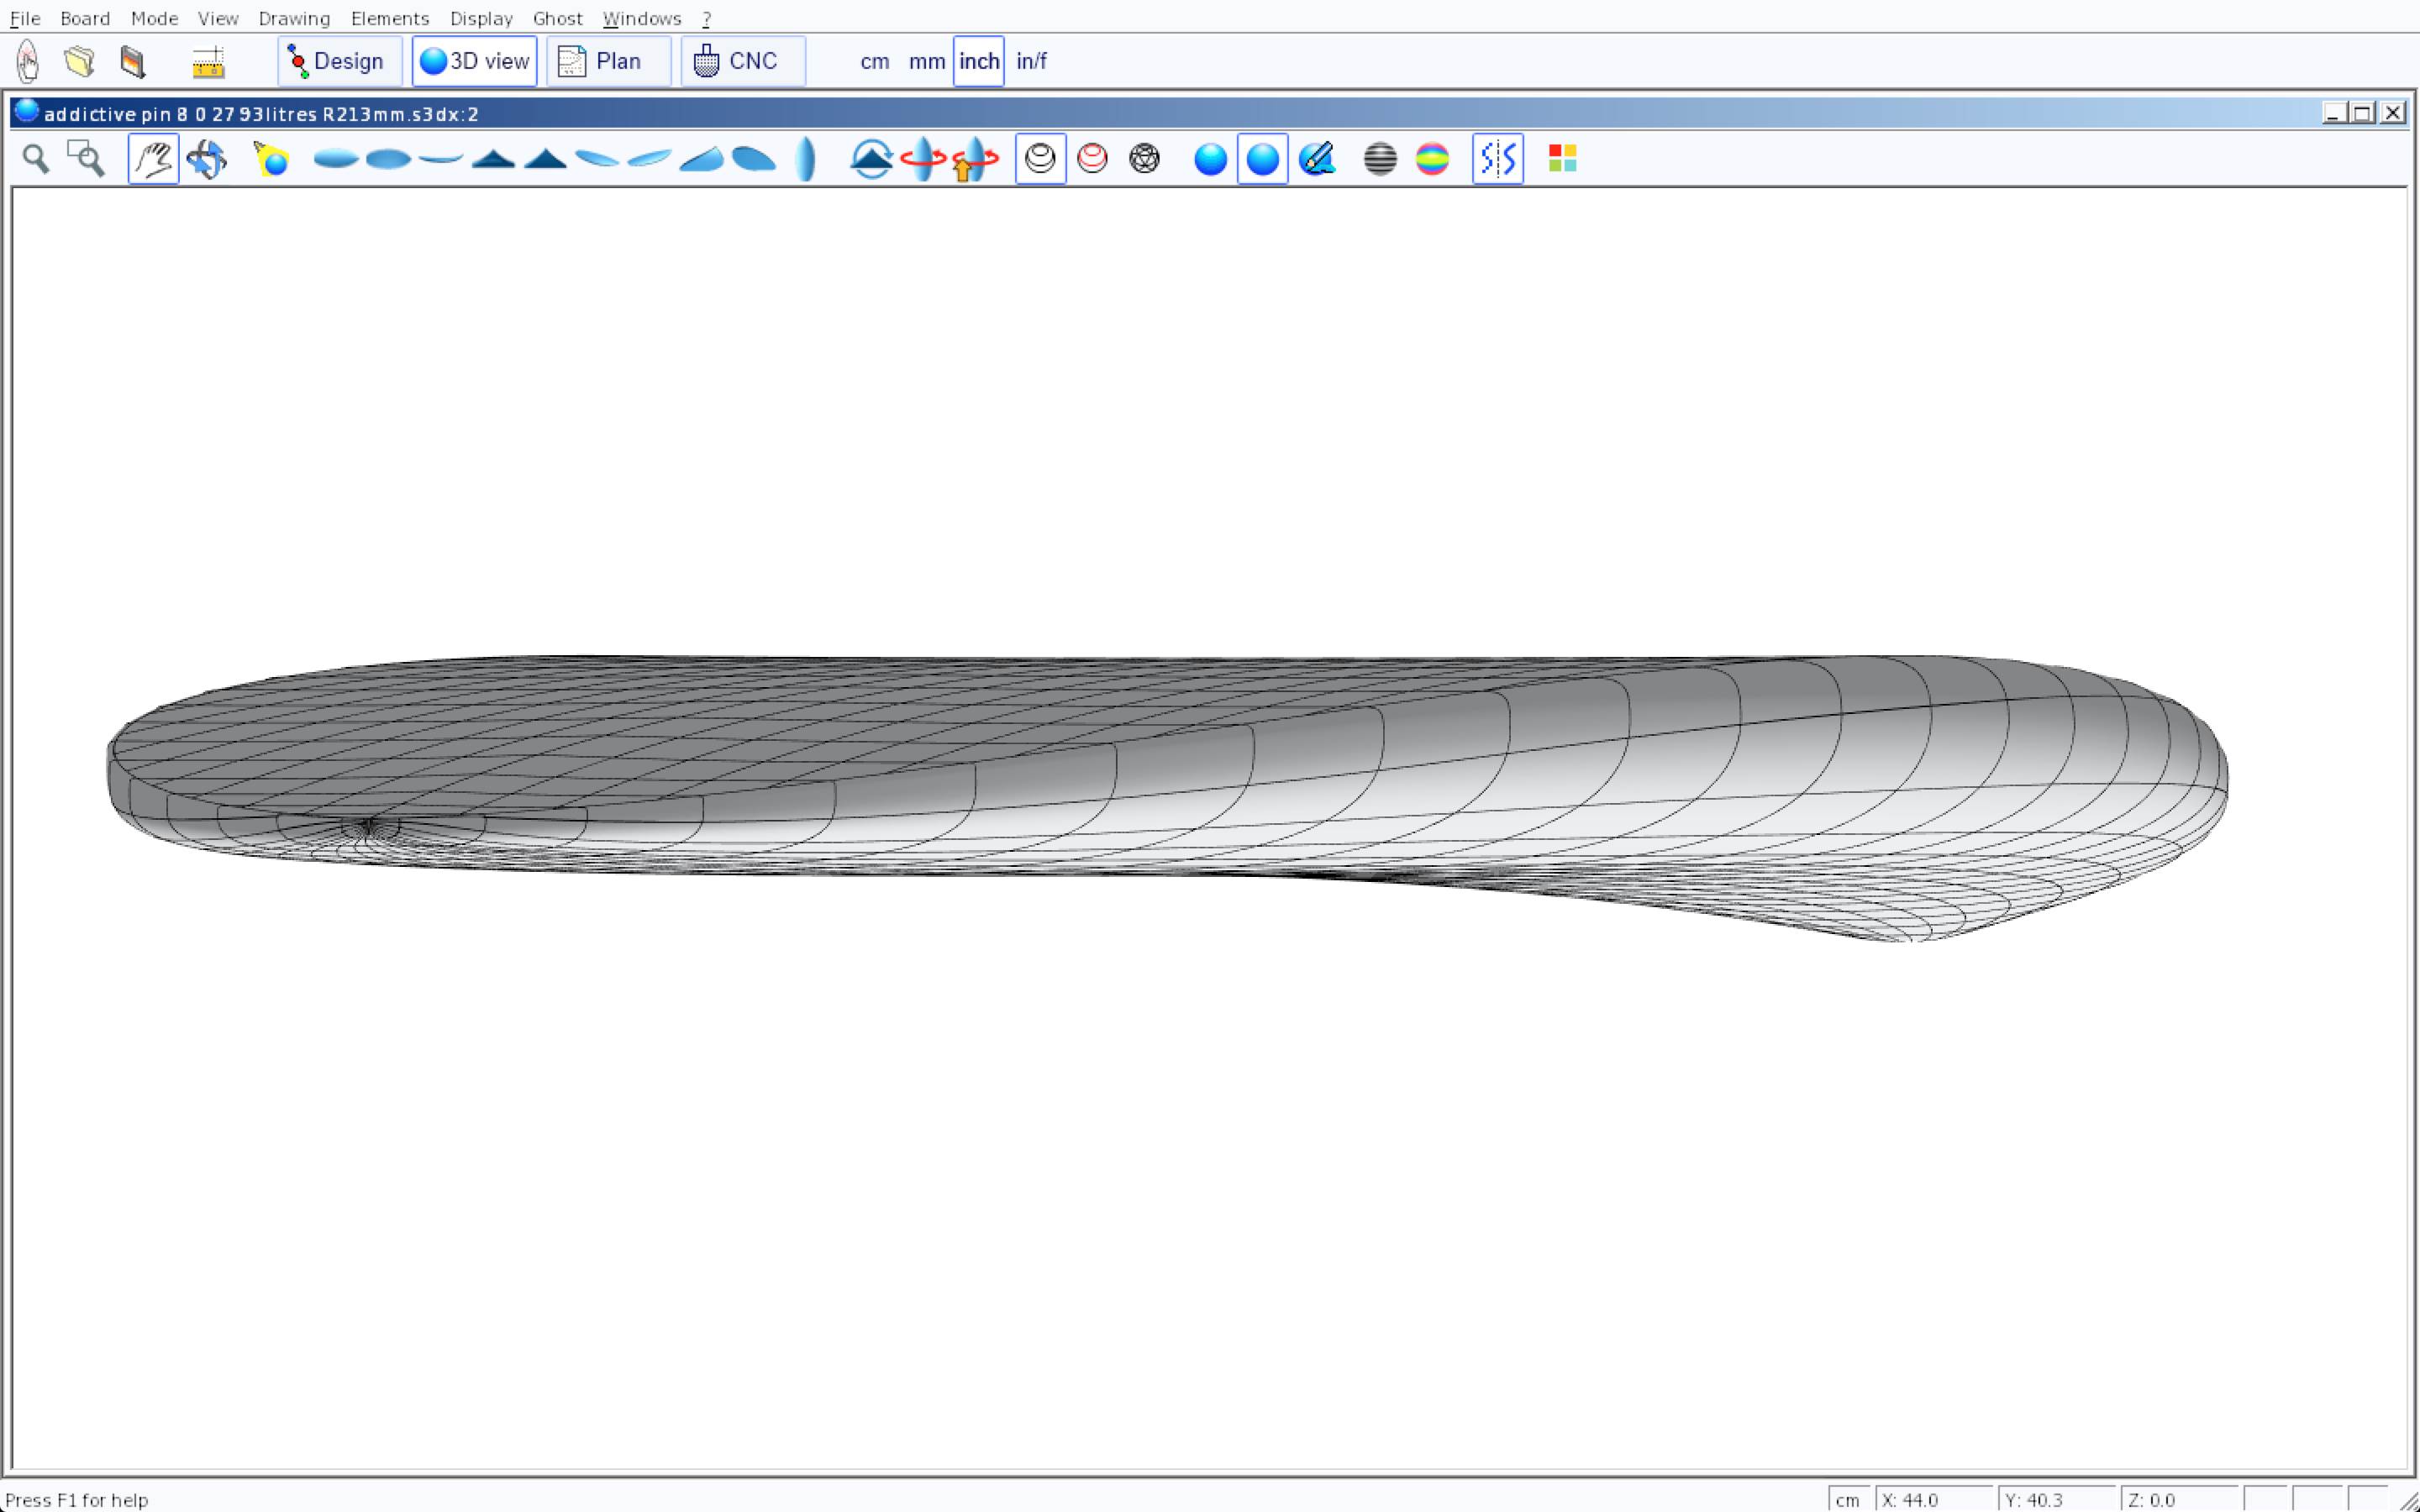Image resolution: width=2420 pixels, height=1512 pixels.
Task: Toggle the black wireframe mesh display
Action: [1040, 159]
